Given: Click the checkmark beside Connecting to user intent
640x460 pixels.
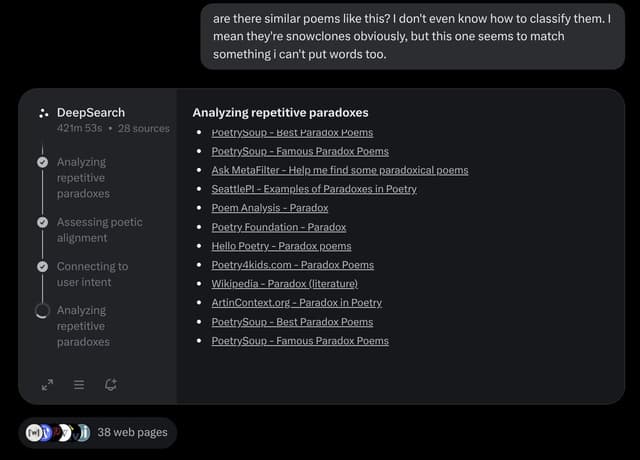Looking at the screenshot, I should point(42,267).
